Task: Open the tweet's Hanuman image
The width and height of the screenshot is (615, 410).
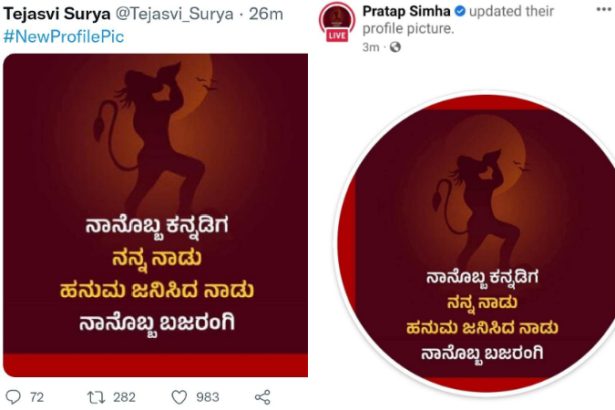Action: [156, 215]
